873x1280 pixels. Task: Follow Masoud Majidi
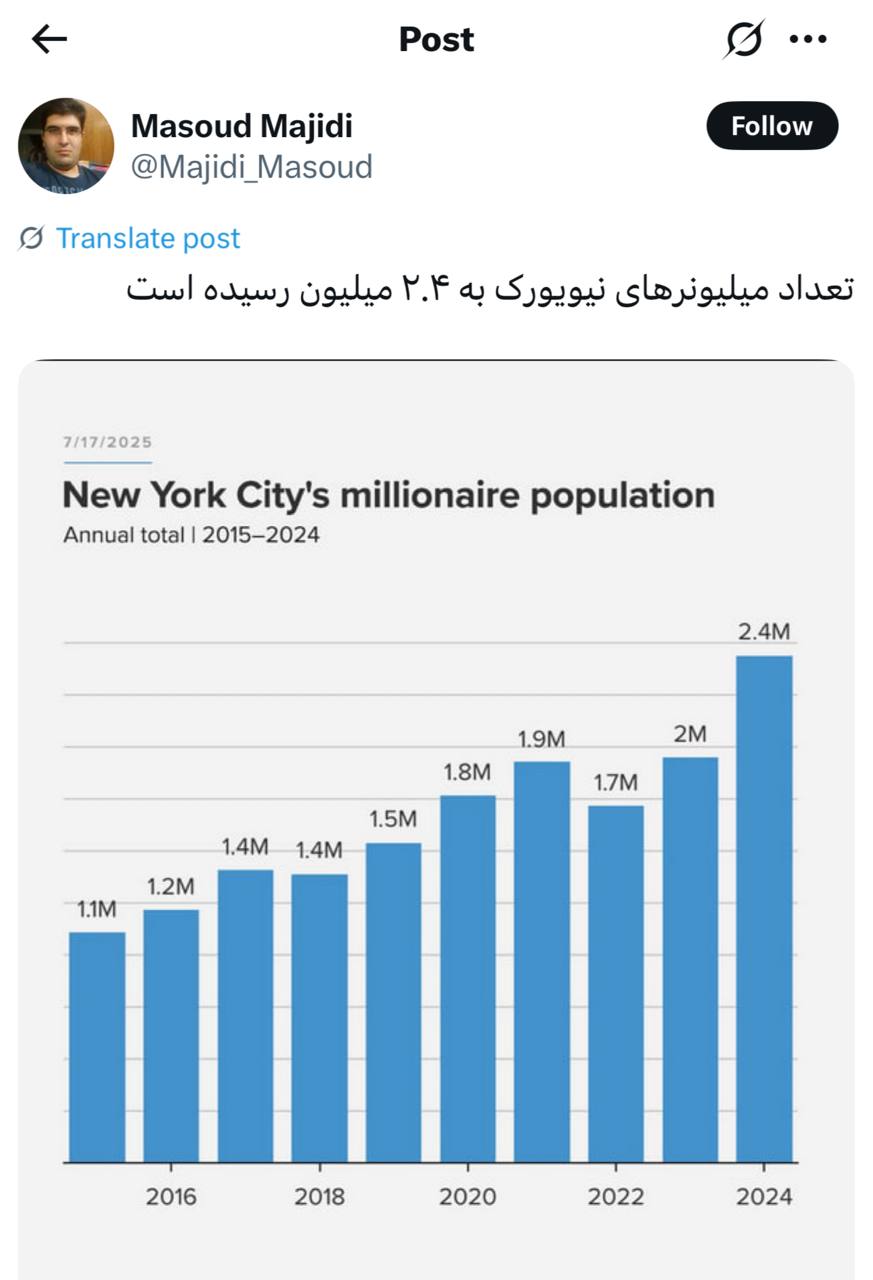[771, 126]
